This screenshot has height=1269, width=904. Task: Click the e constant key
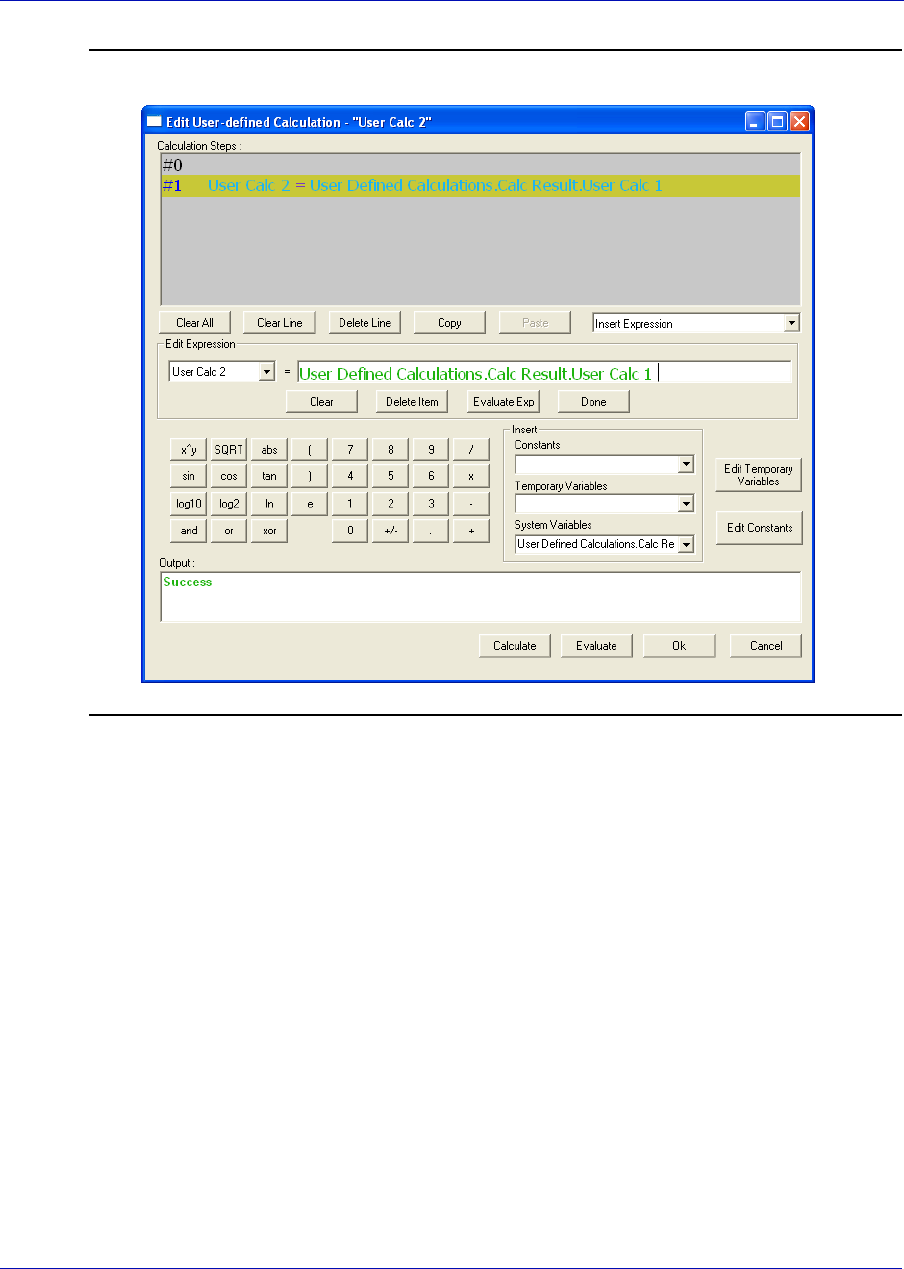[310, 504]
